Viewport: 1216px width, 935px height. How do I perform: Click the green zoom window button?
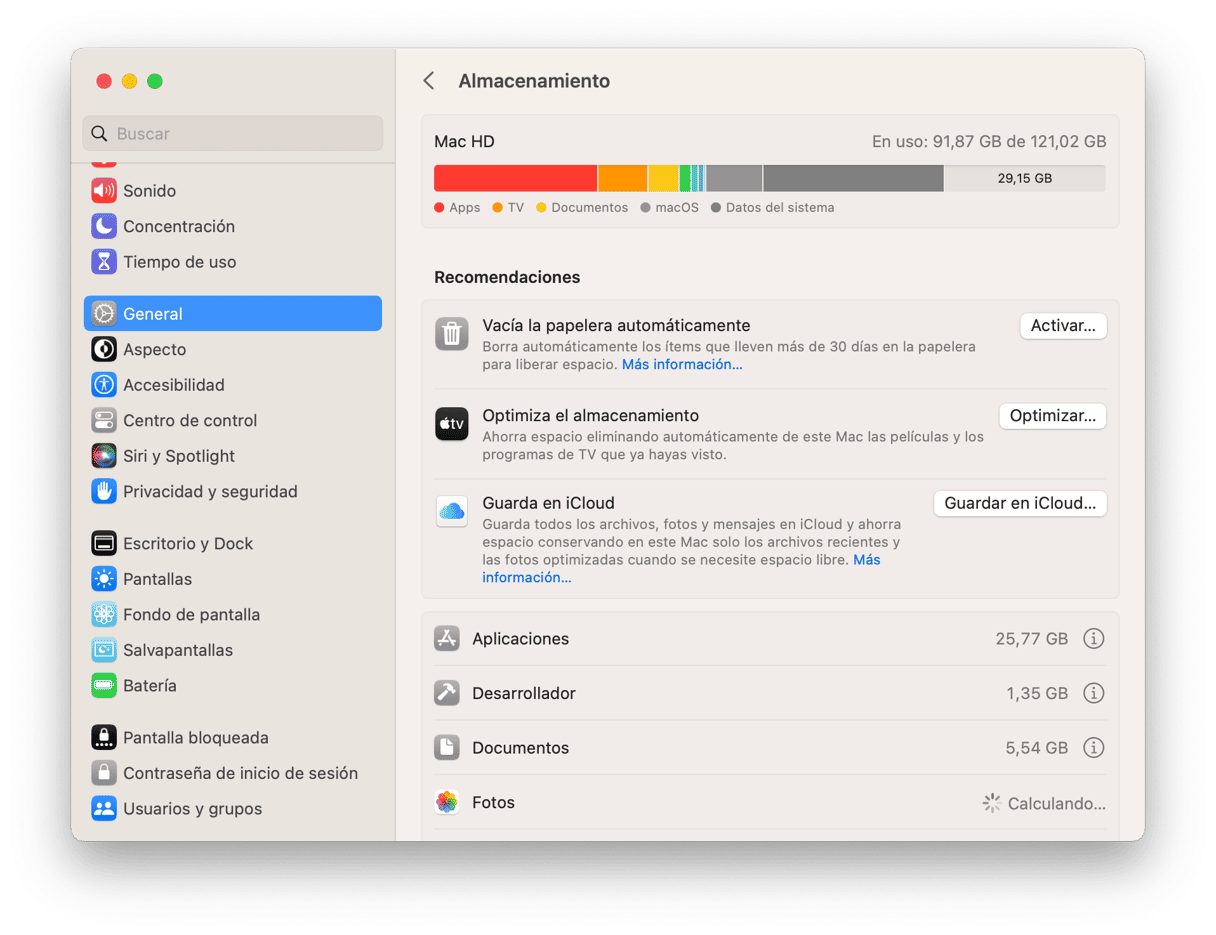click(155, 81)
